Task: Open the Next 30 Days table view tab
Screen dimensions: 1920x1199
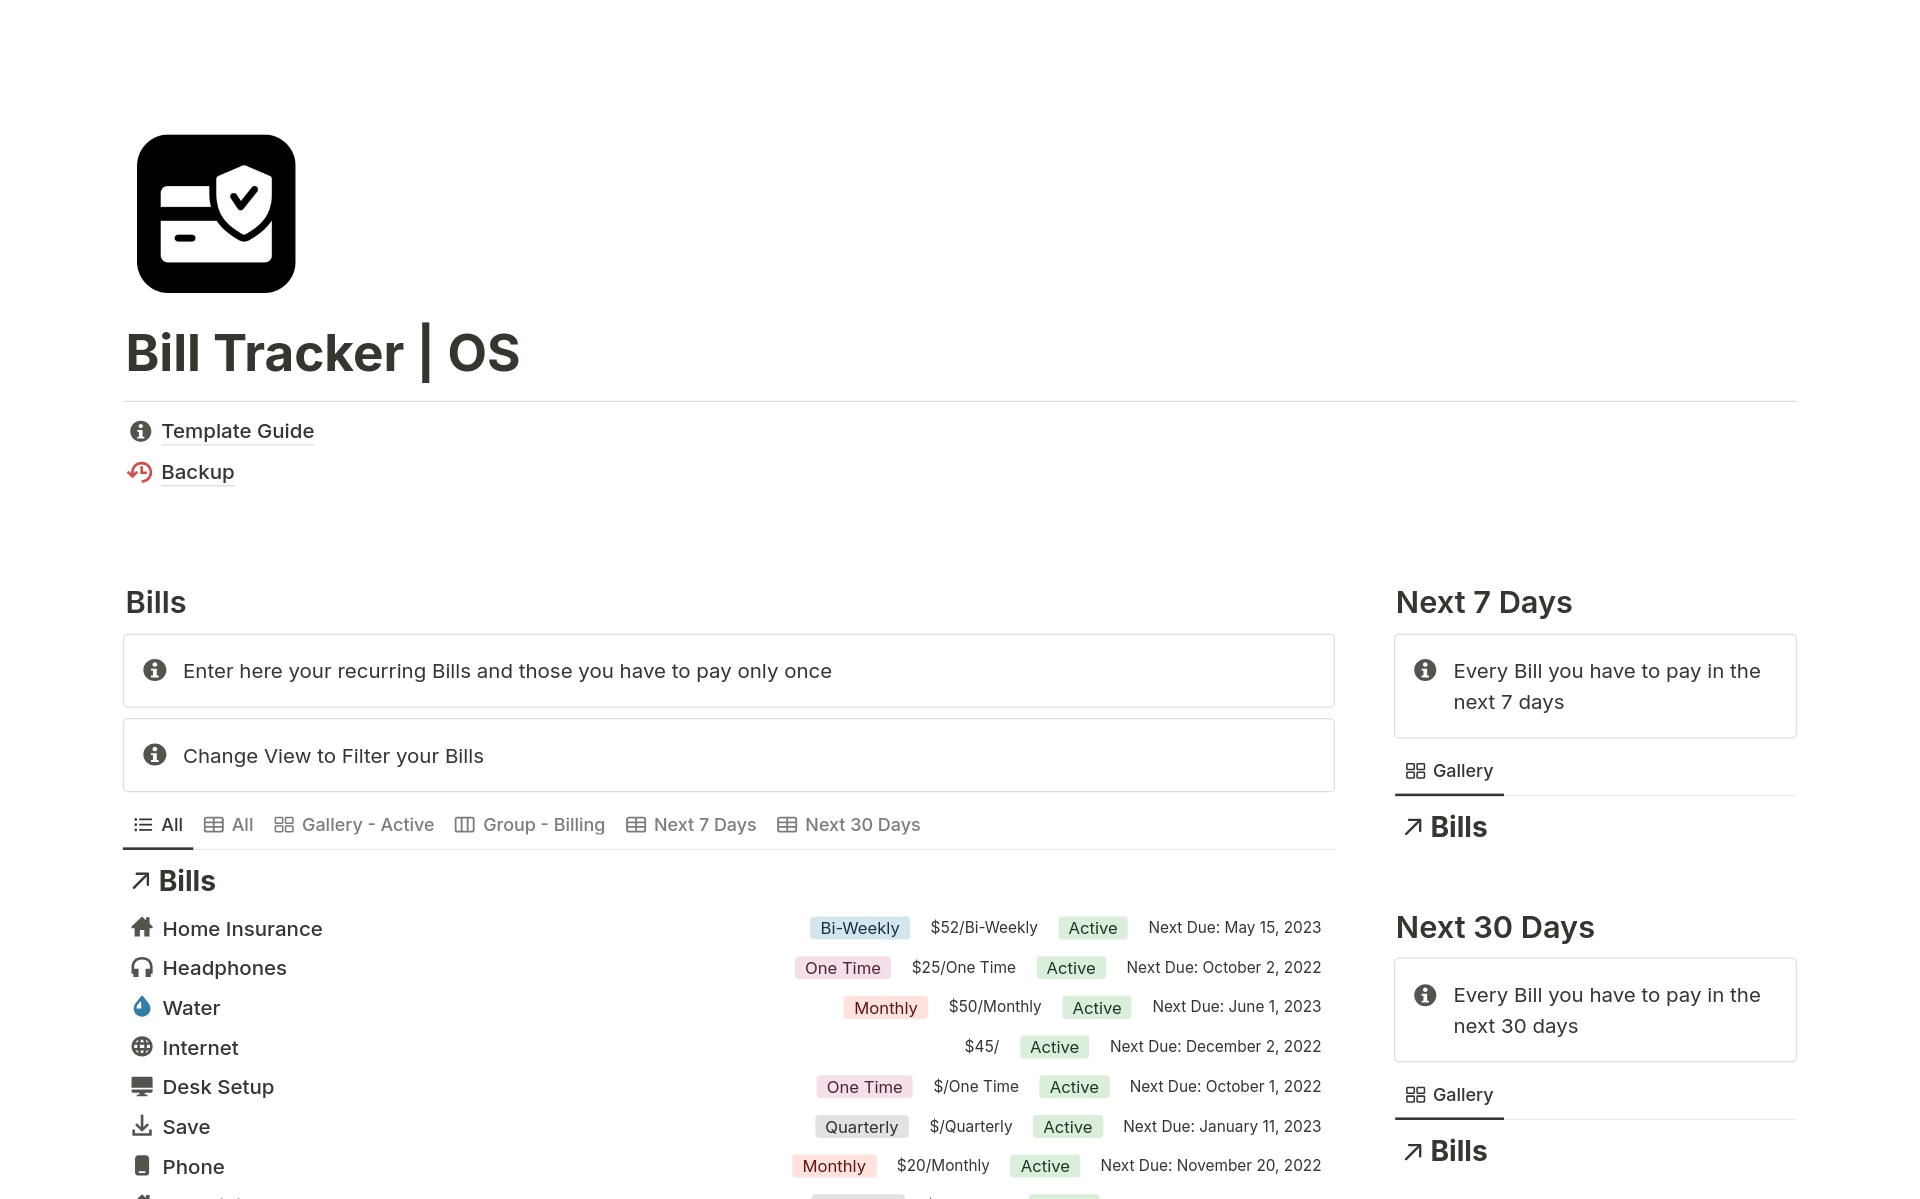Action: (x=848, y=825)
